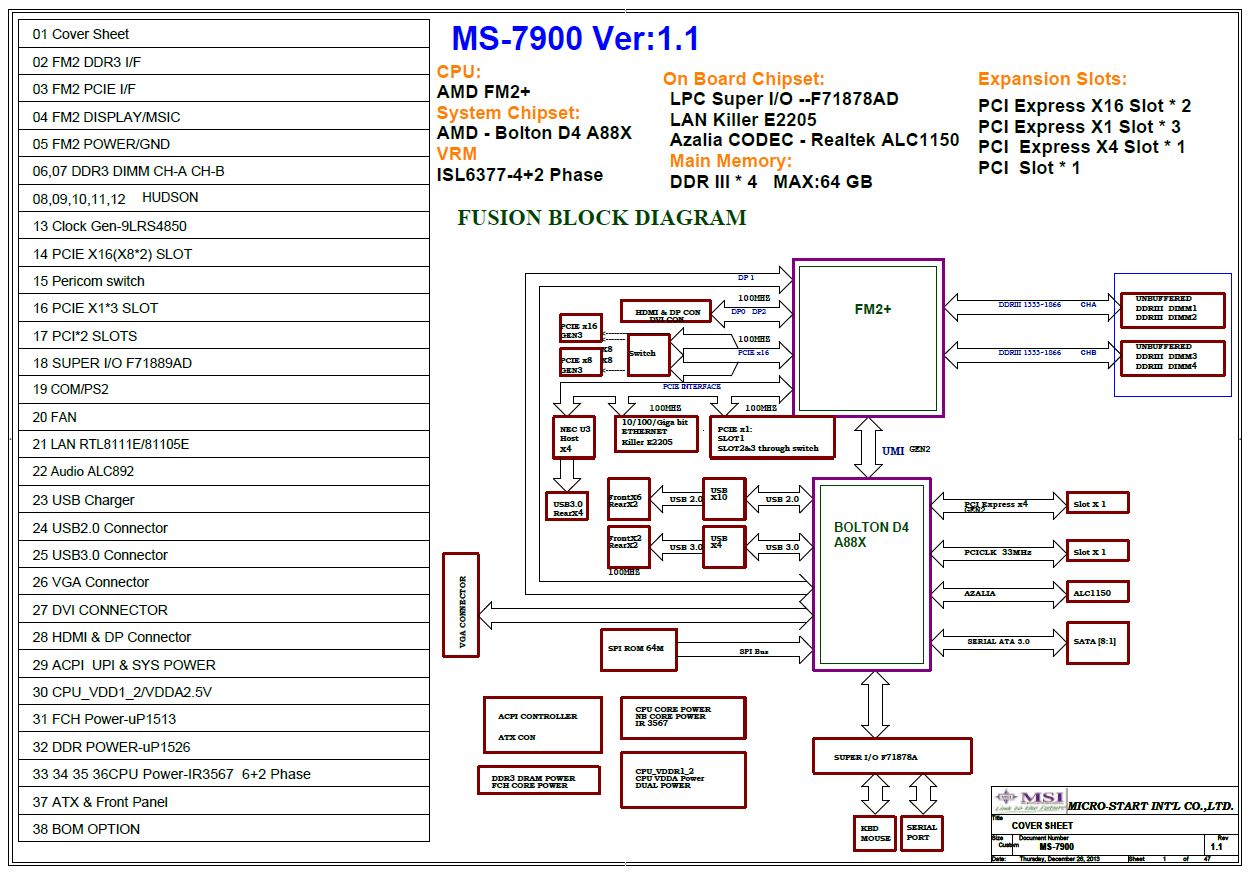Select the Killer E2205 Ethernet block
The image size is (1250, 875).
[656, 434]
